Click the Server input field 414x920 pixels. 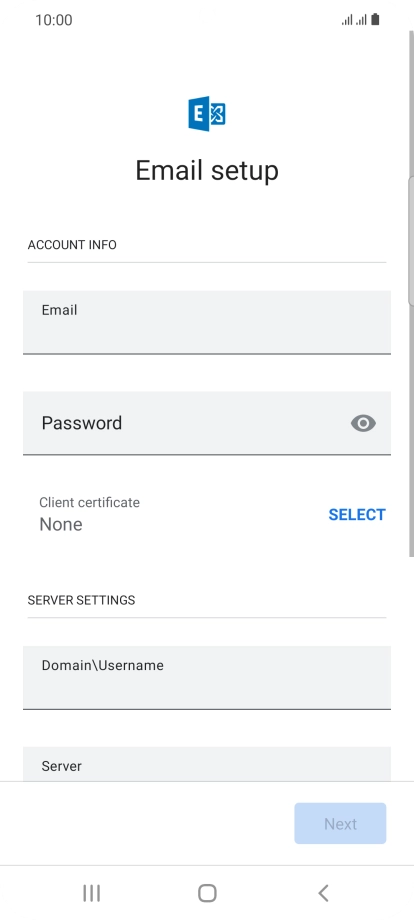point(207,764)
